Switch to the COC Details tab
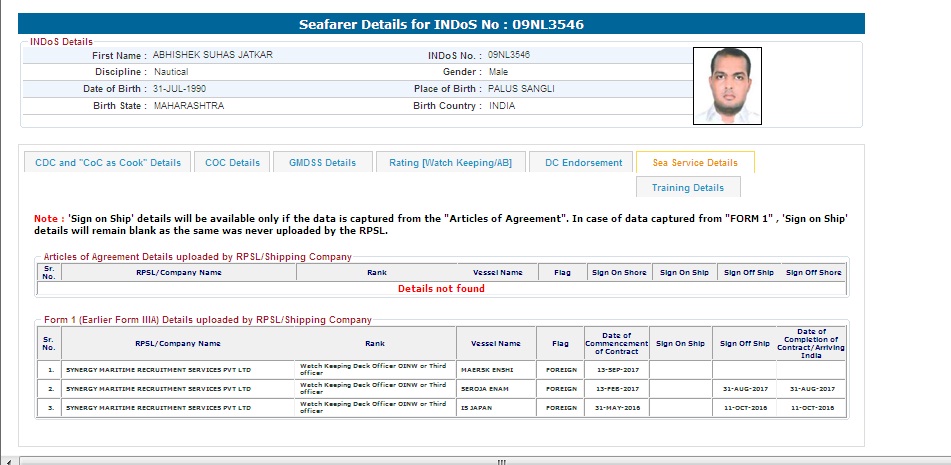Screen dimensions: 951x465 pyautogui.click(x=232, y=163)
